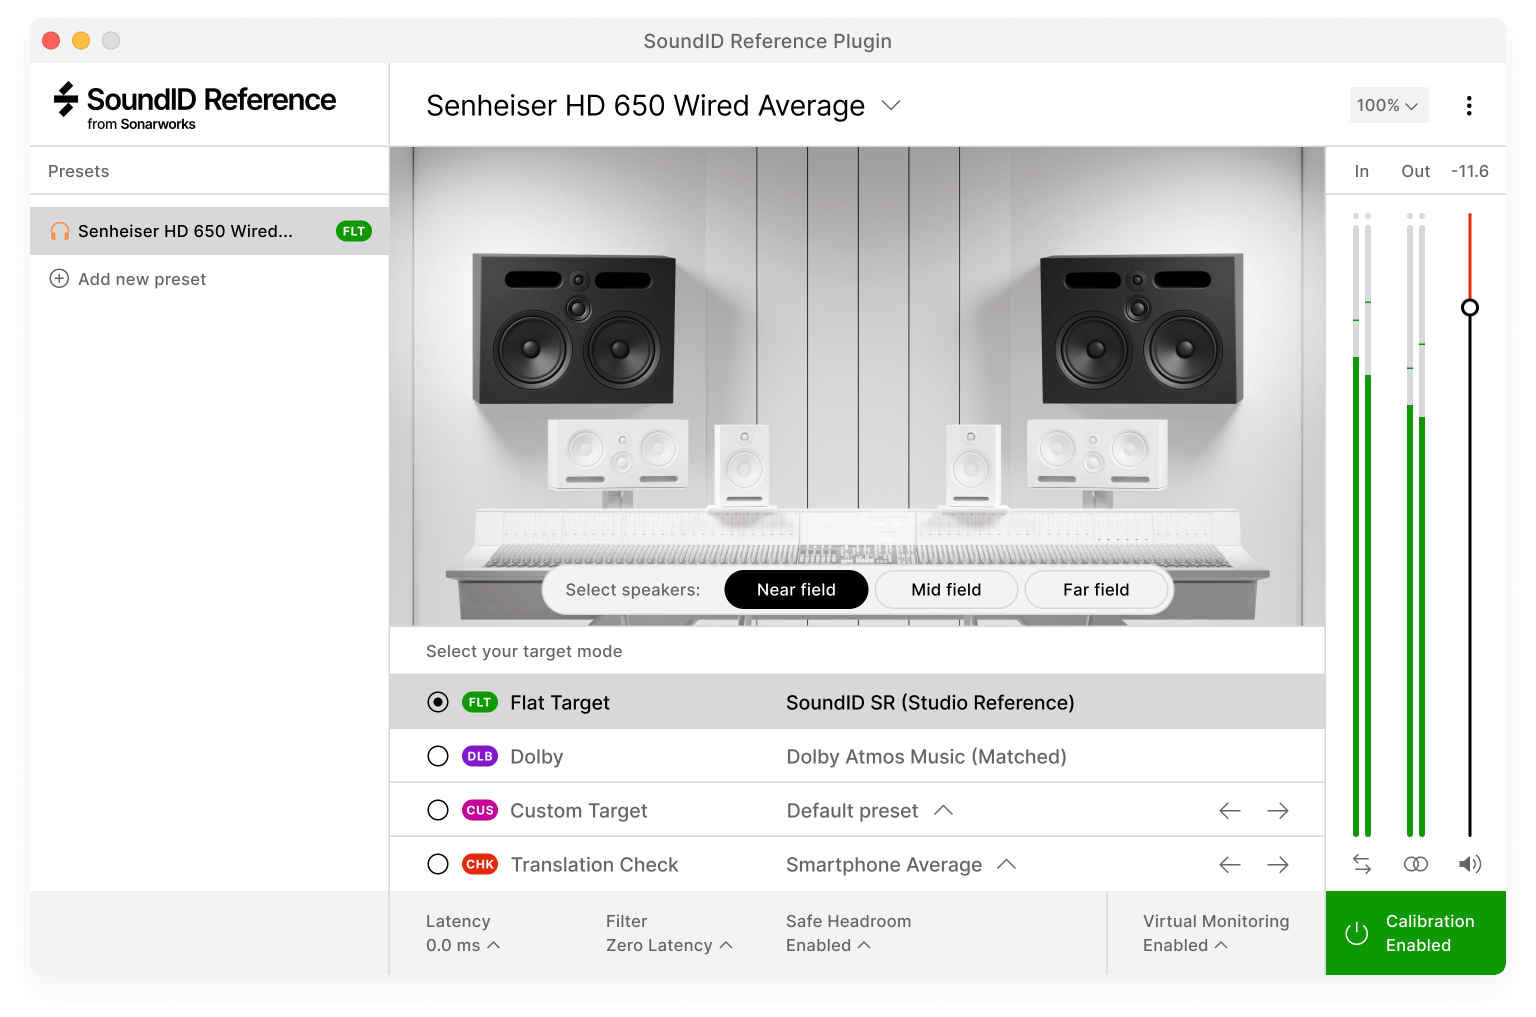Click the plus icon for new preset

[x=59, y=279]
